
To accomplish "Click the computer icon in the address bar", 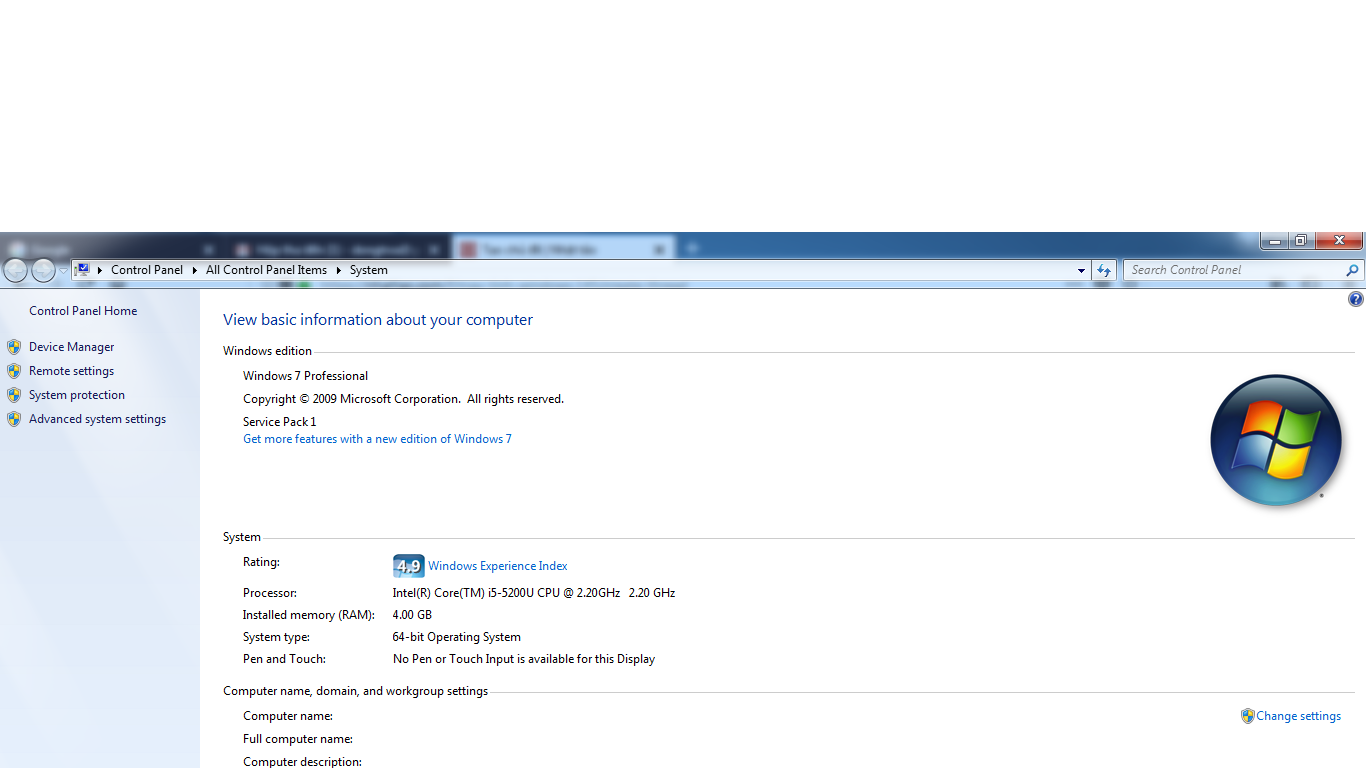I will pyautogui.click(x=84, y=270).
